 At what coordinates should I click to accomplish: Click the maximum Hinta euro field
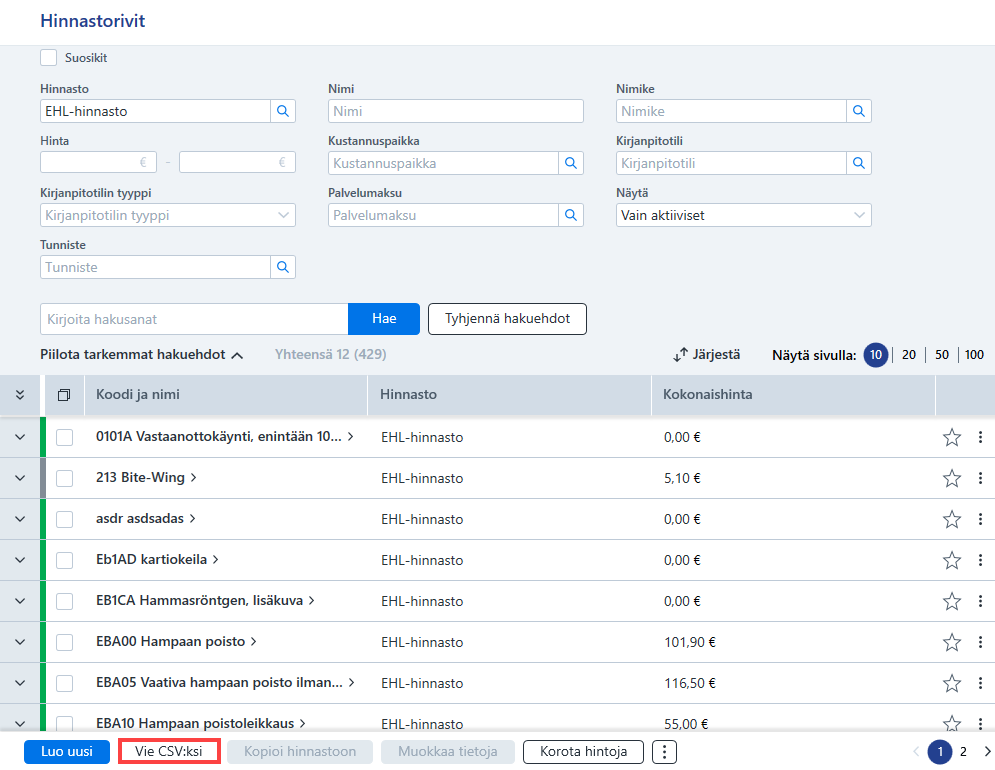pyautogui.click(x=237, y=163)
